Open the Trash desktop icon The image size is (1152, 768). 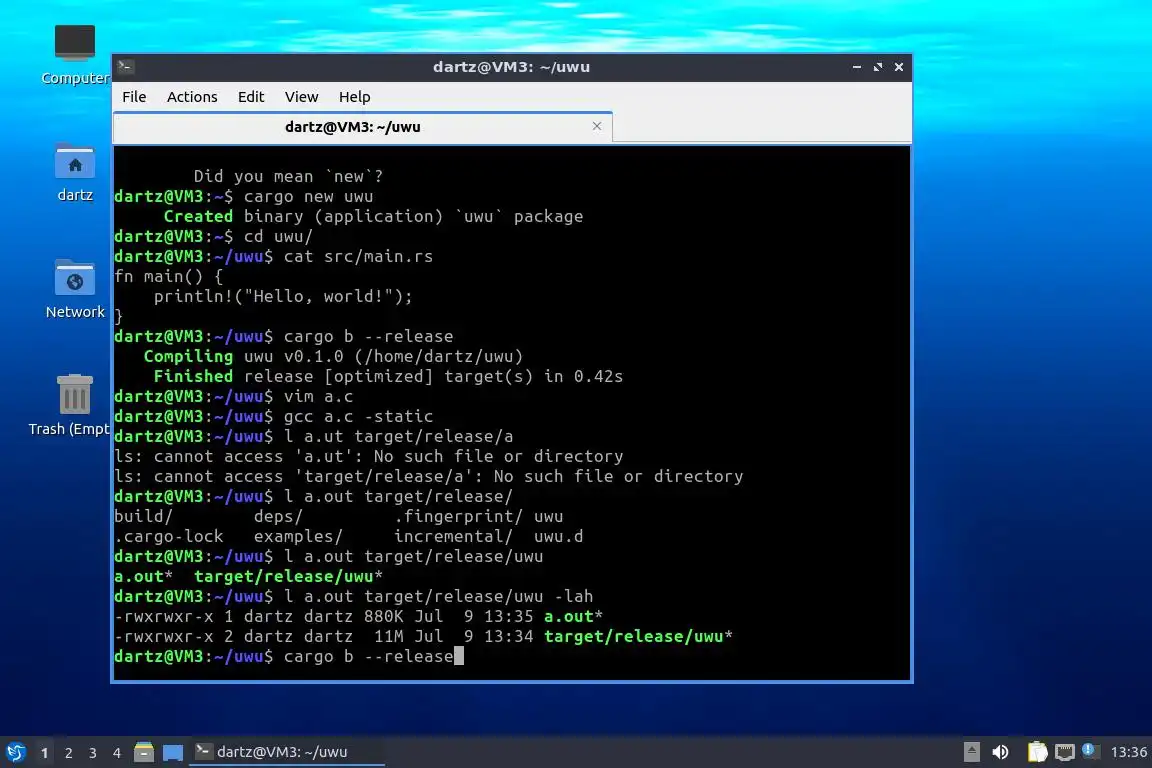73,404
